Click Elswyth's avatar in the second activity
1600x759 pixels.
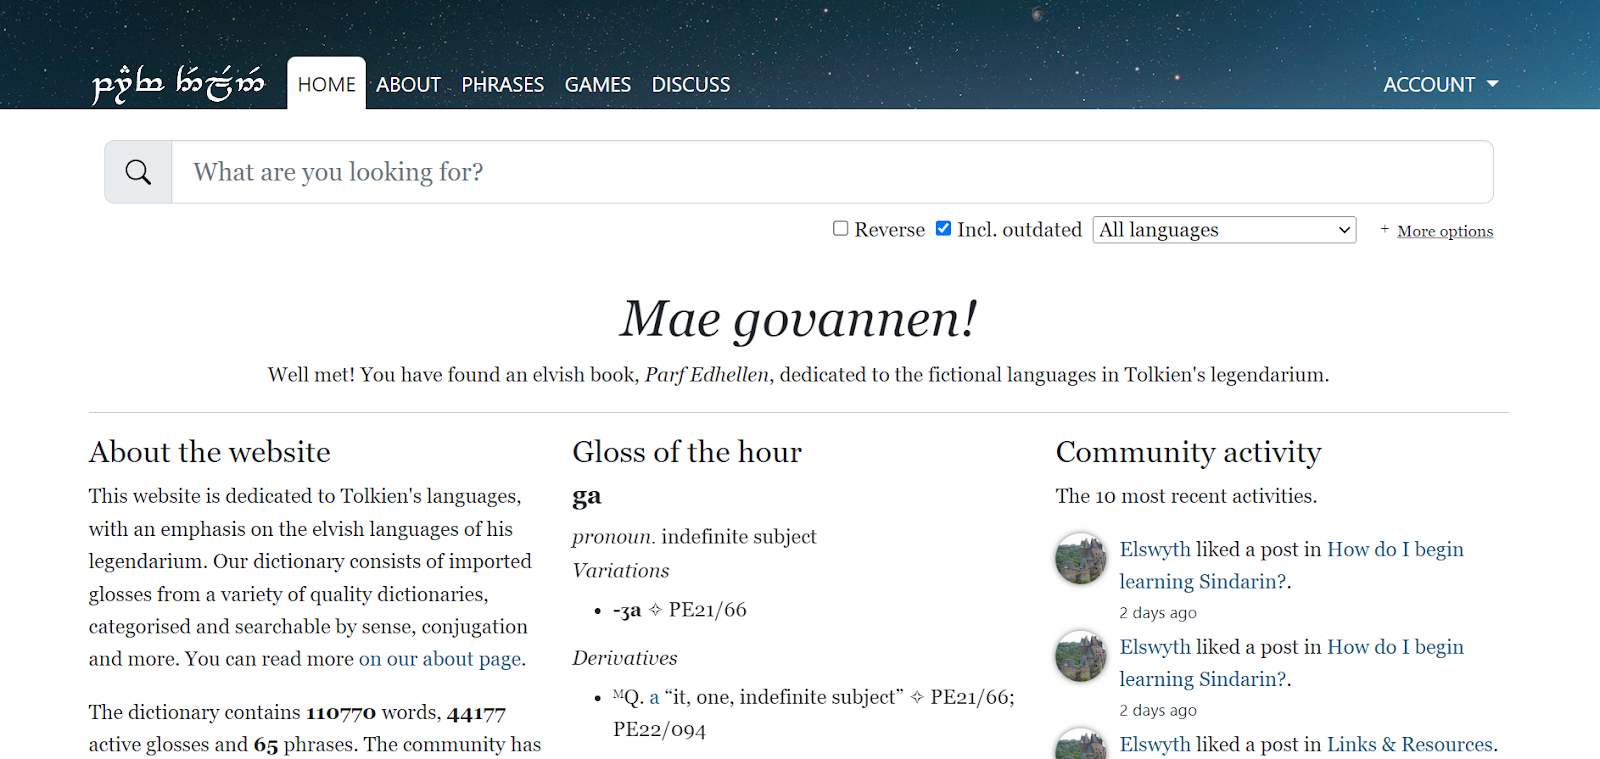click(x=1081, y=656)
